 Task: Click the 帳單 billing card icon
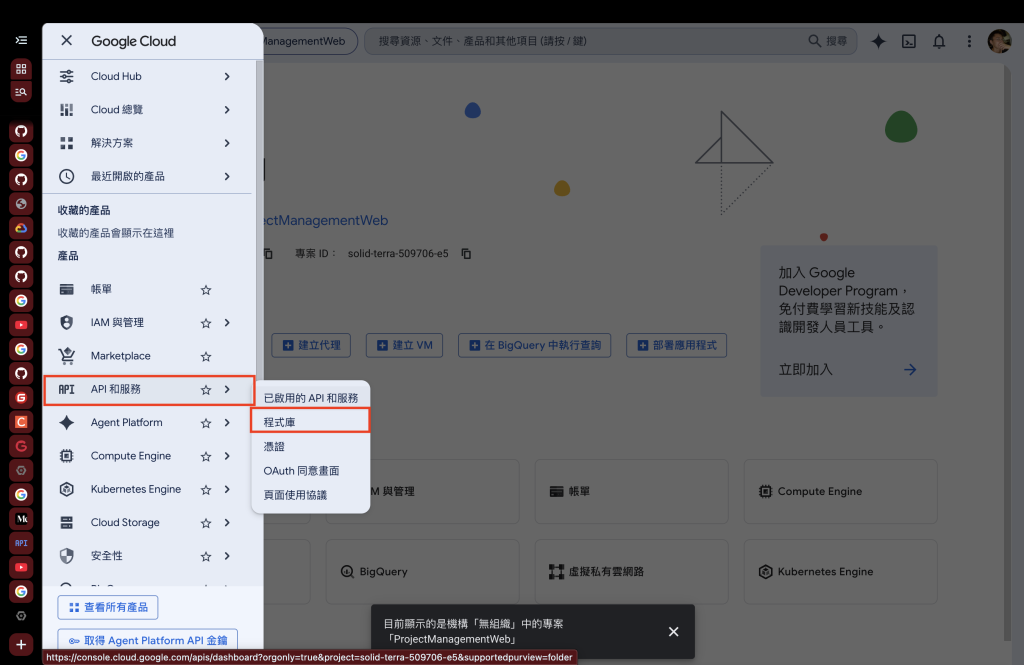(x=67, y=289)
